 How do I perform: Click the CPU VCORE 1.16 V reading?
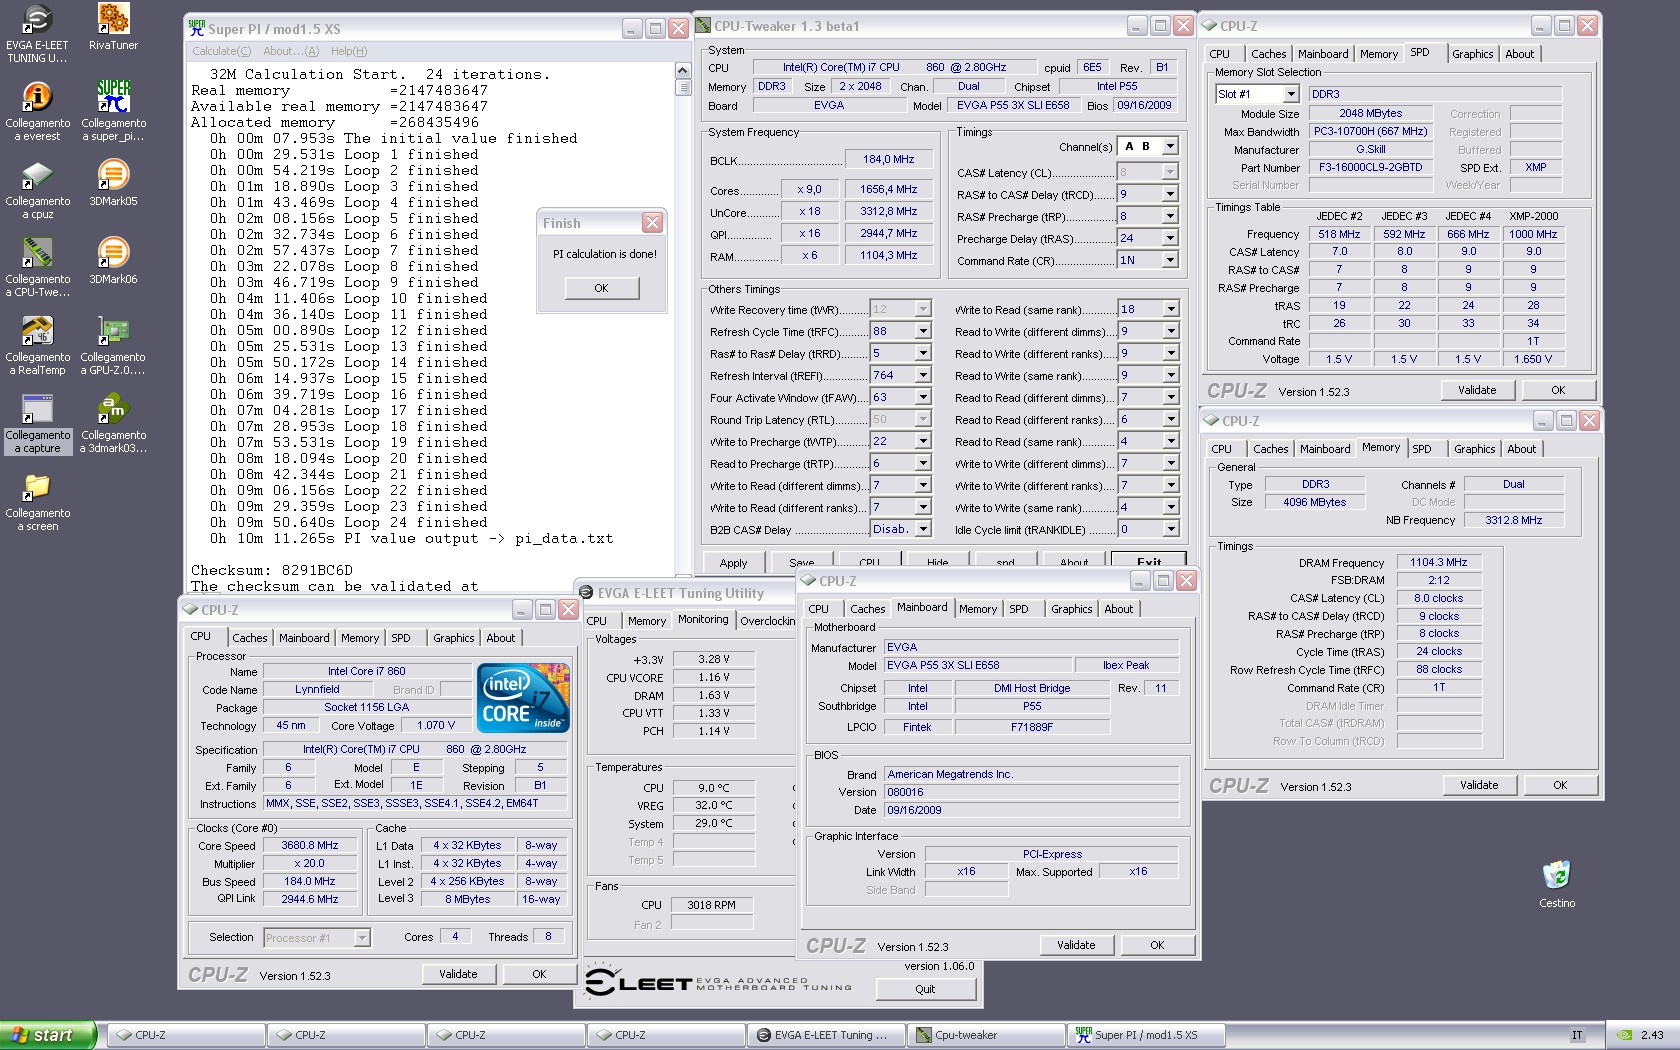714,677
